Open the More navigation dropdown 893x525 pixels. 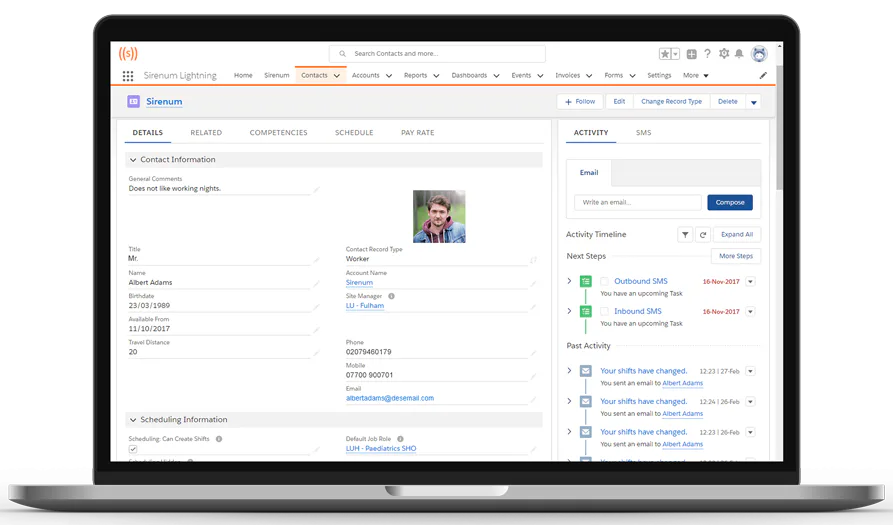pyautogui.click(x=696, y=76)
